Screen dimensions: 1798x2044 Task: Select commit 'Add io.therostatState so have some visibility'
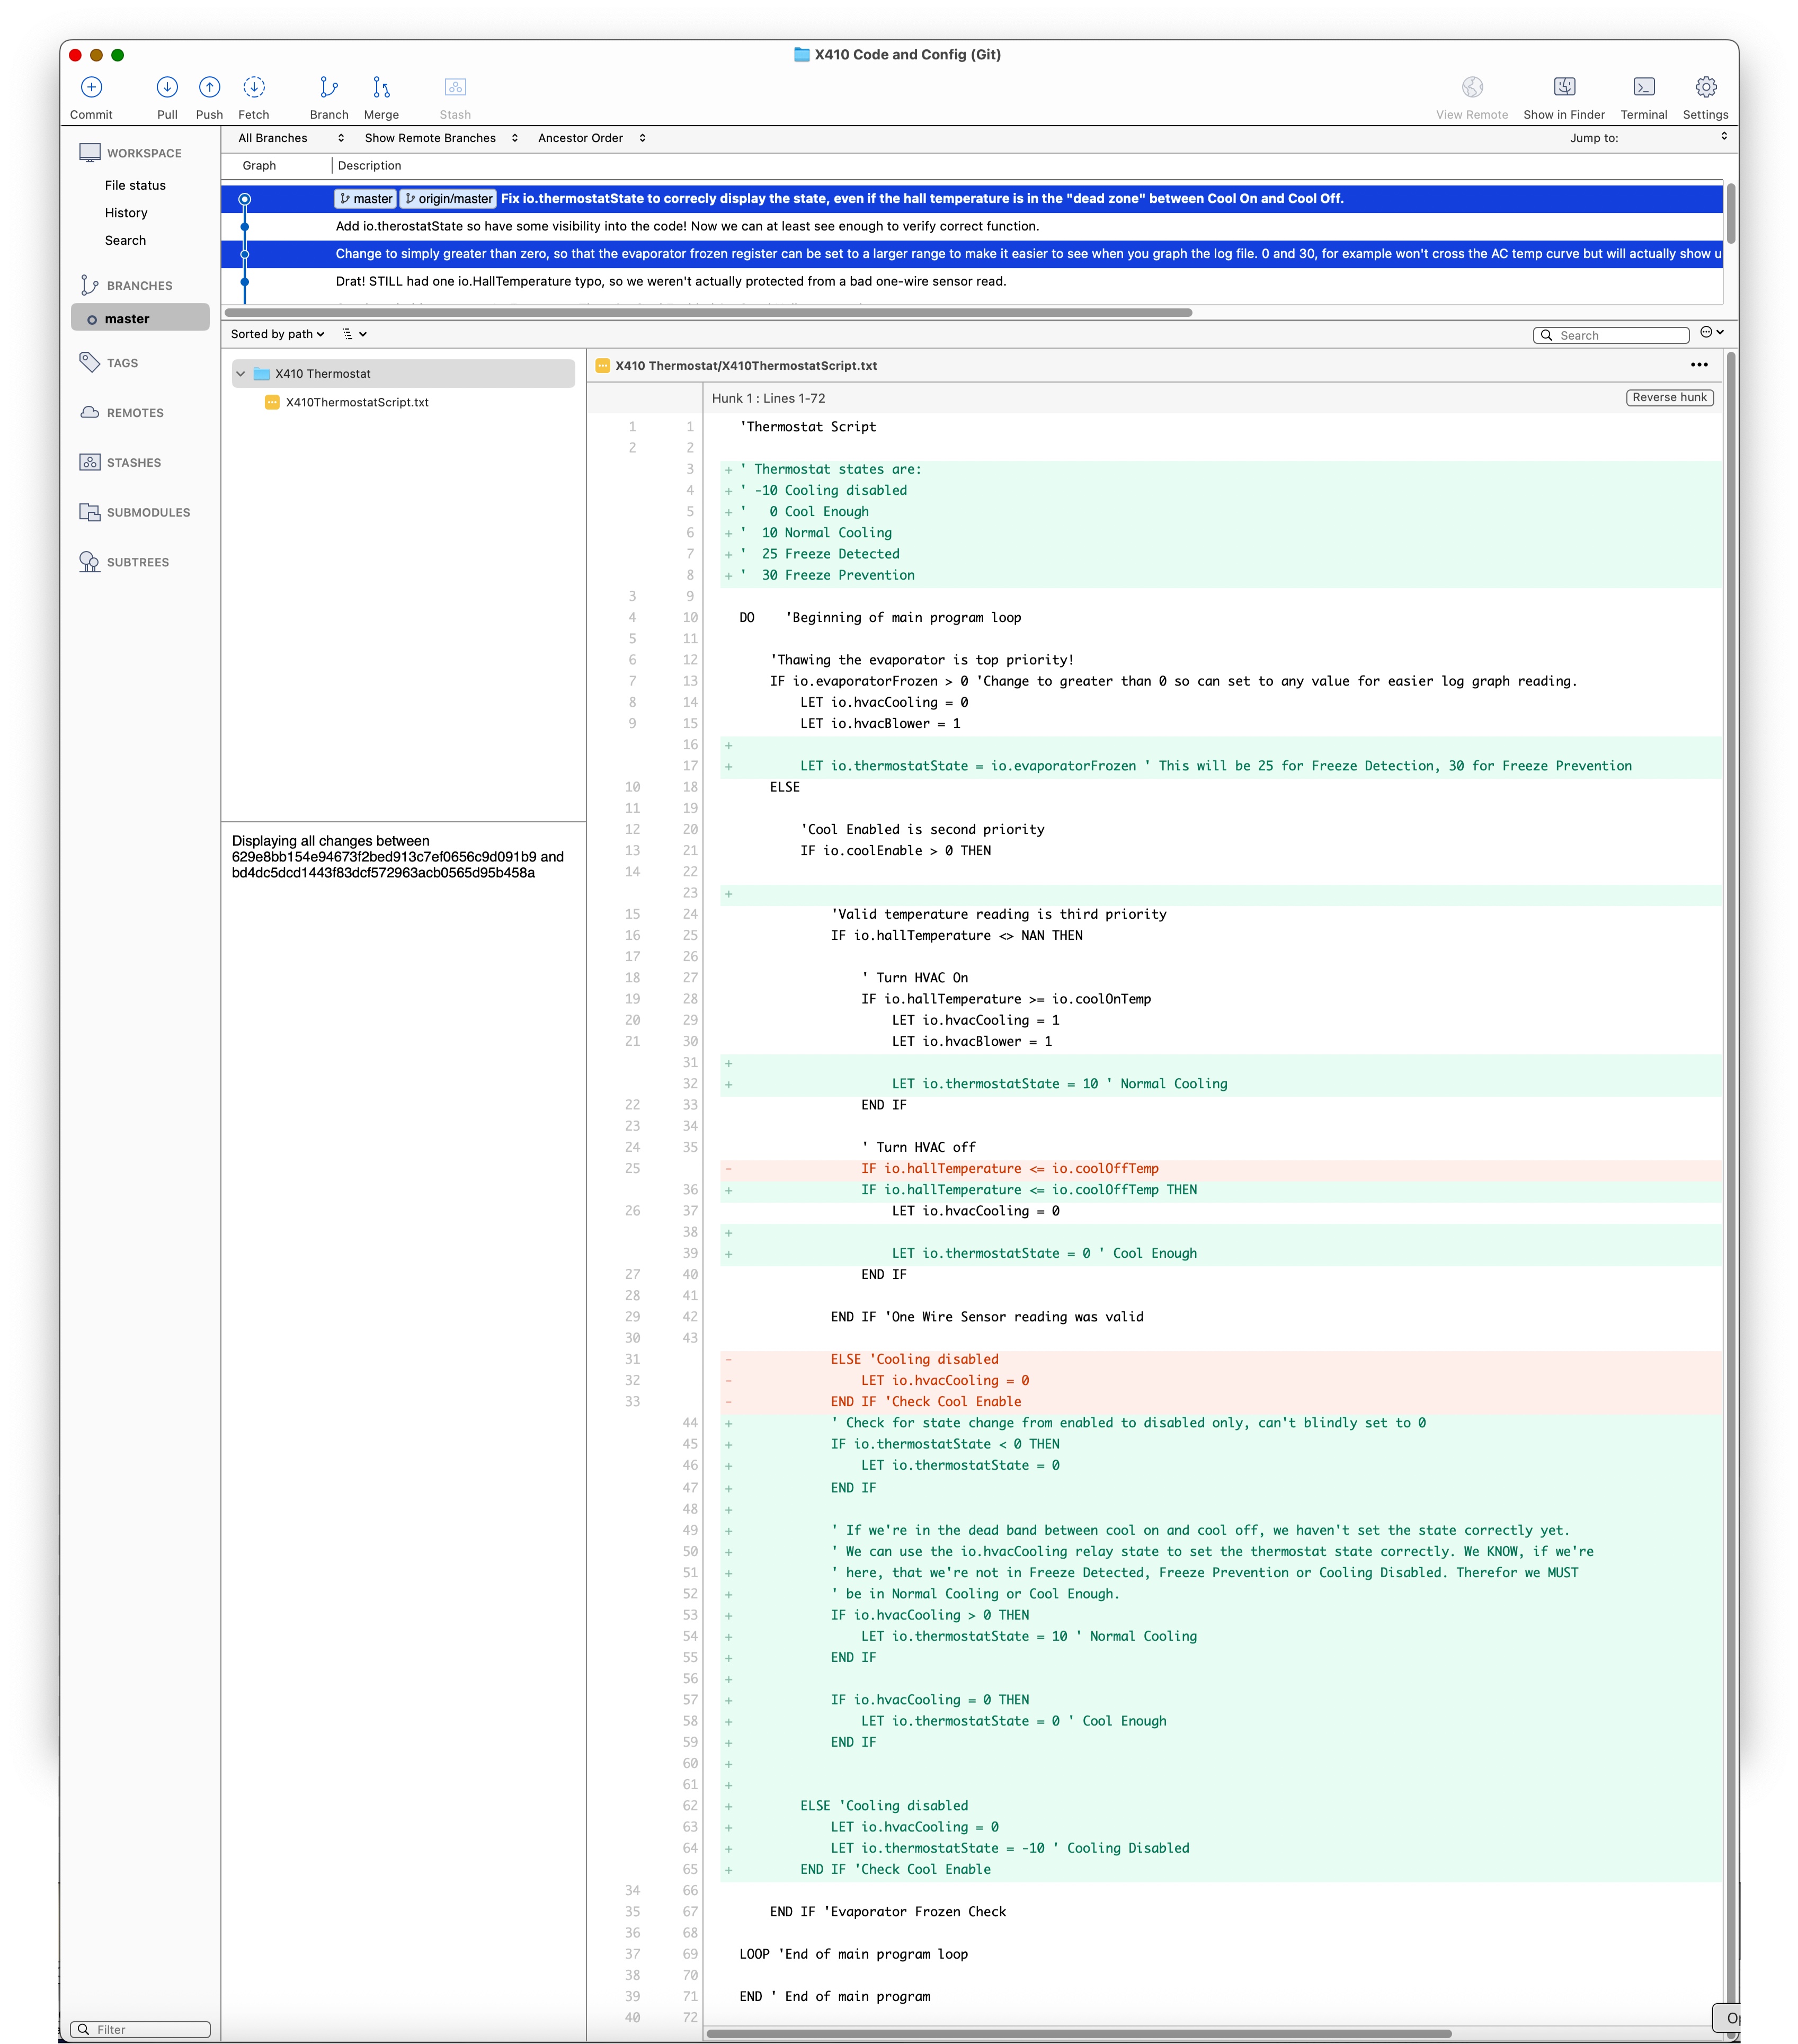(971, 226)
